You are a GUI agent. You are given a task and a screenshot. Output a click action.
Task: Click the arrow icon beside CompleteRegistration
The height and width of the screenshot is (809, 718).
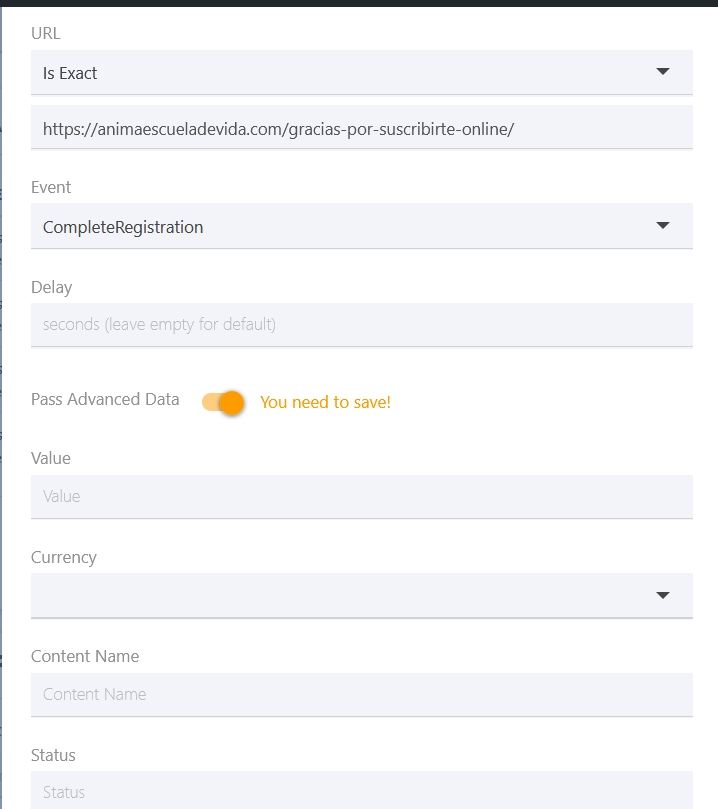(x=663, y=225)
